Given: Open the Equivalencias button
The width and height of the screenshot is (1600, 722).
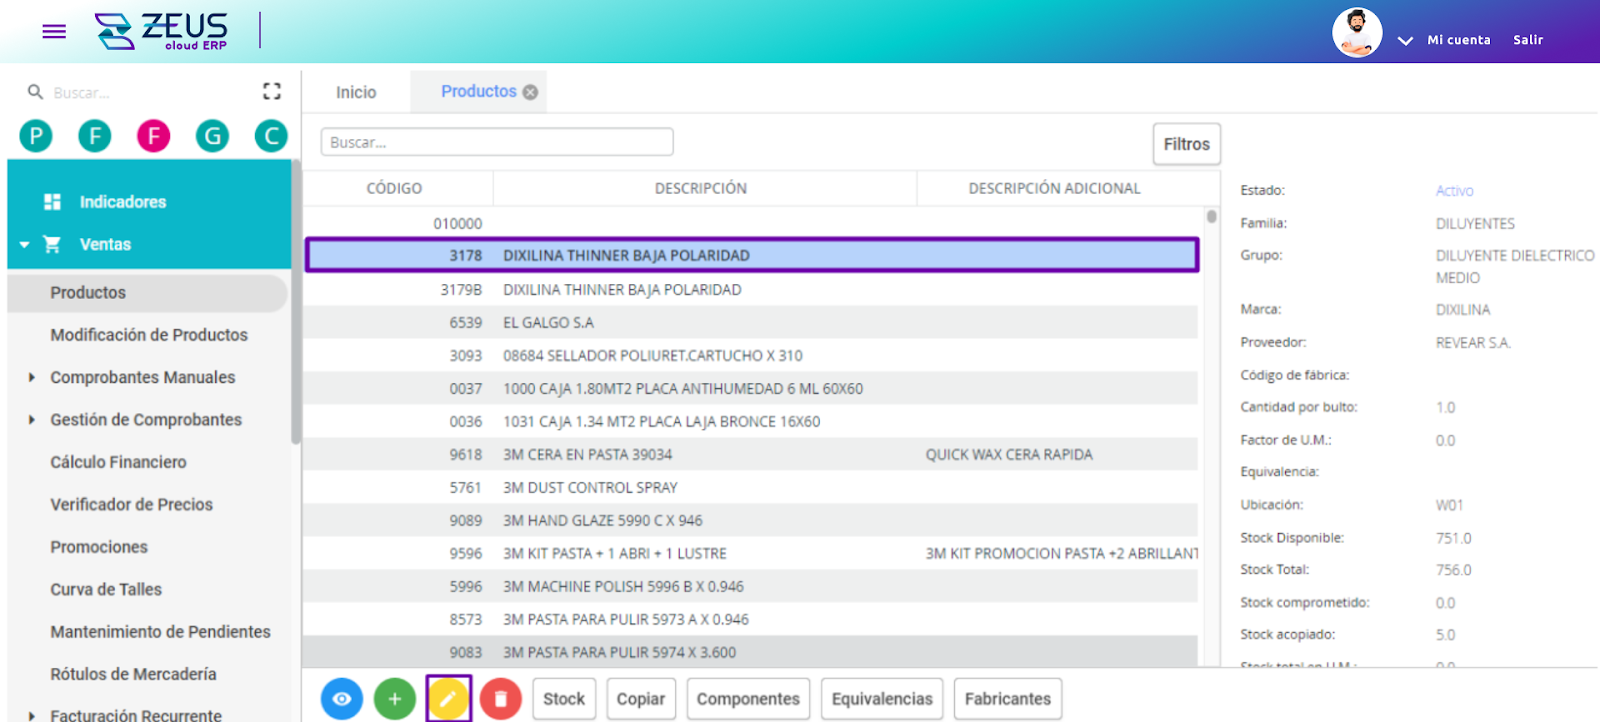Looking at the screenshot, I should 882,699.
